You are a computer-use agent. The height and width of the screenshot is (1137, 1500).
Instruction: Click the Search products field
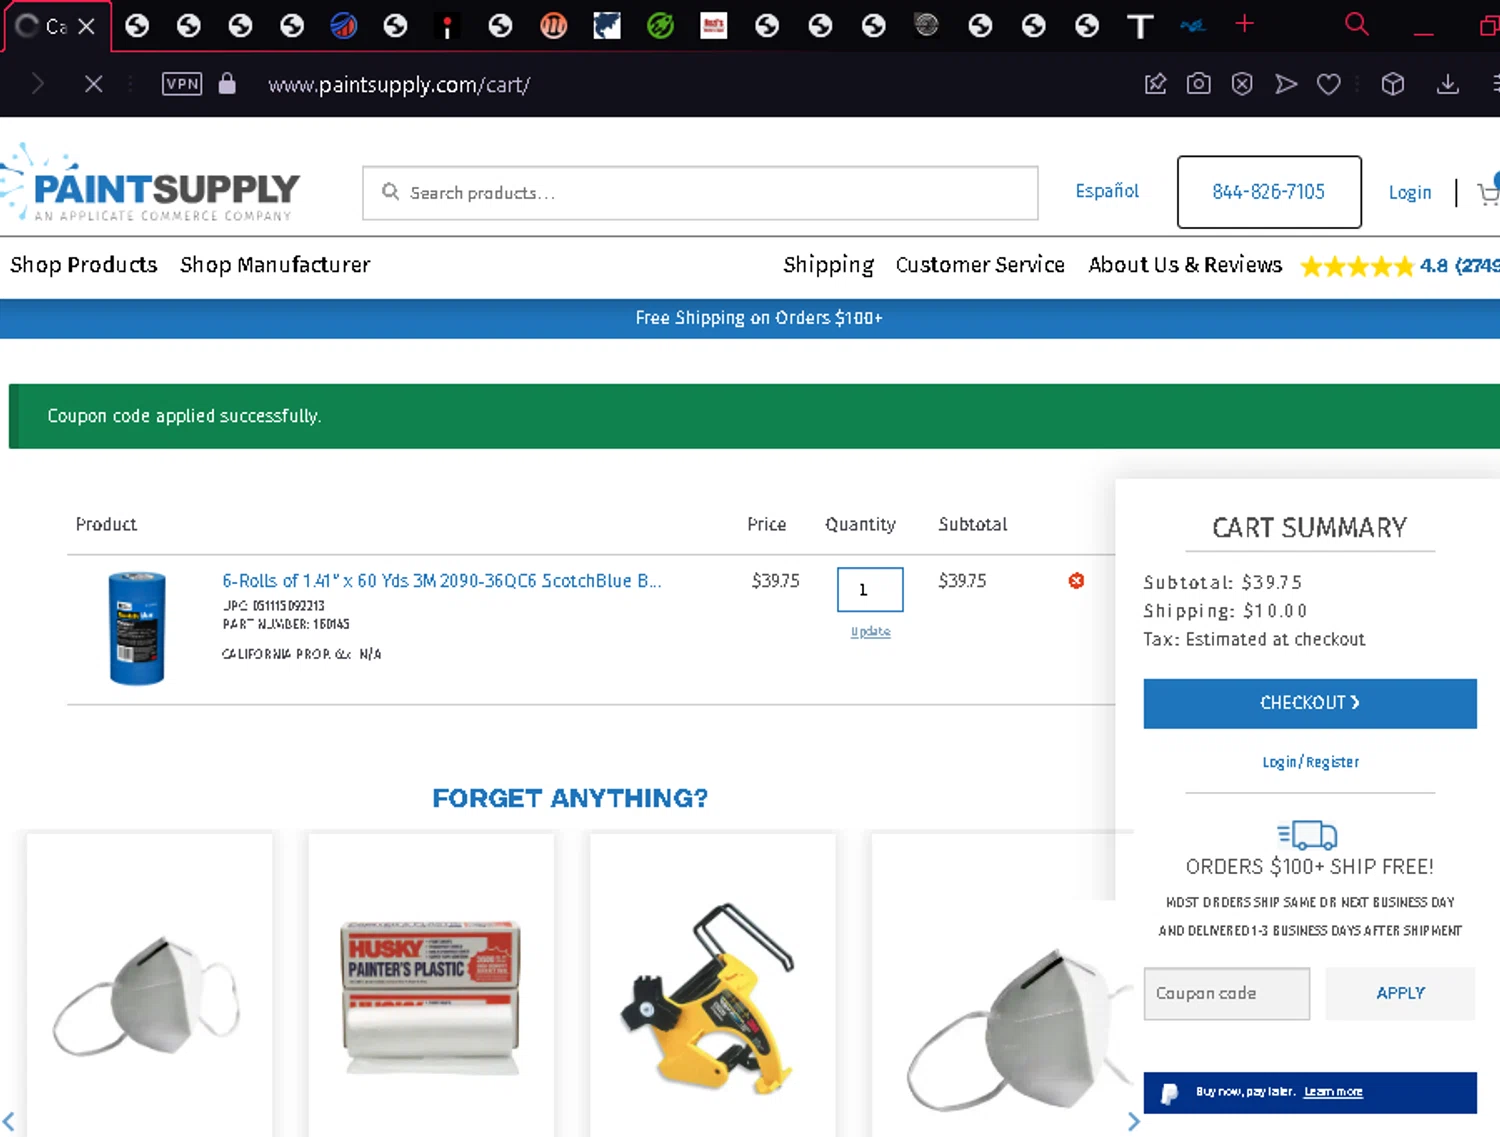700,193
